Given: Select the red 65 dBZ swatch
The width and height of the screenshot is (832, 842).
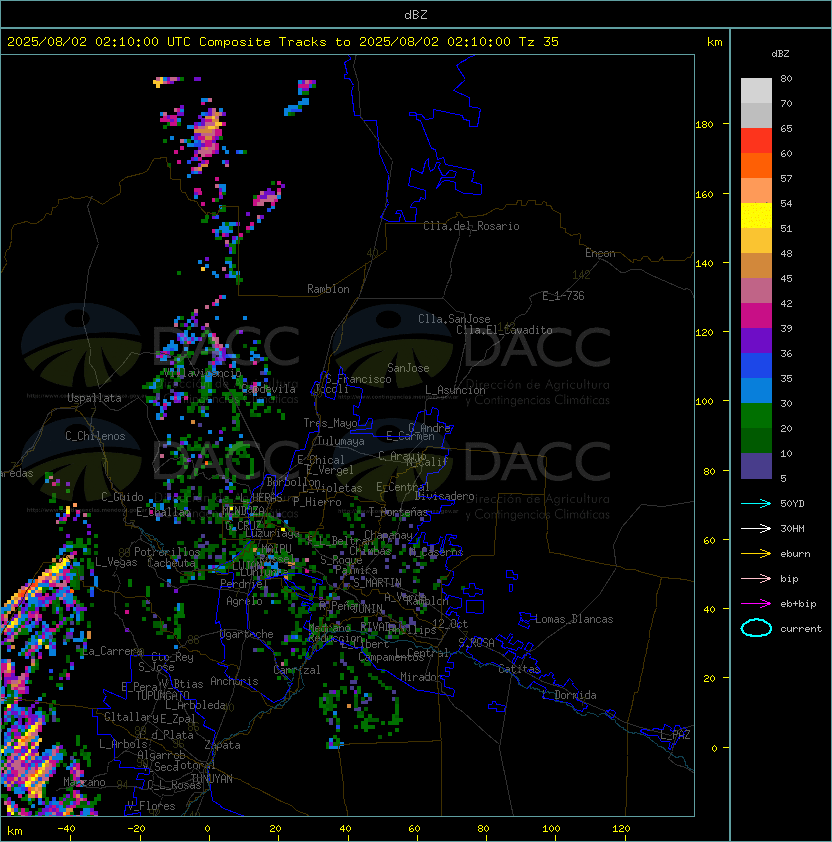Looking at the screenshot, I should point(756,140).
